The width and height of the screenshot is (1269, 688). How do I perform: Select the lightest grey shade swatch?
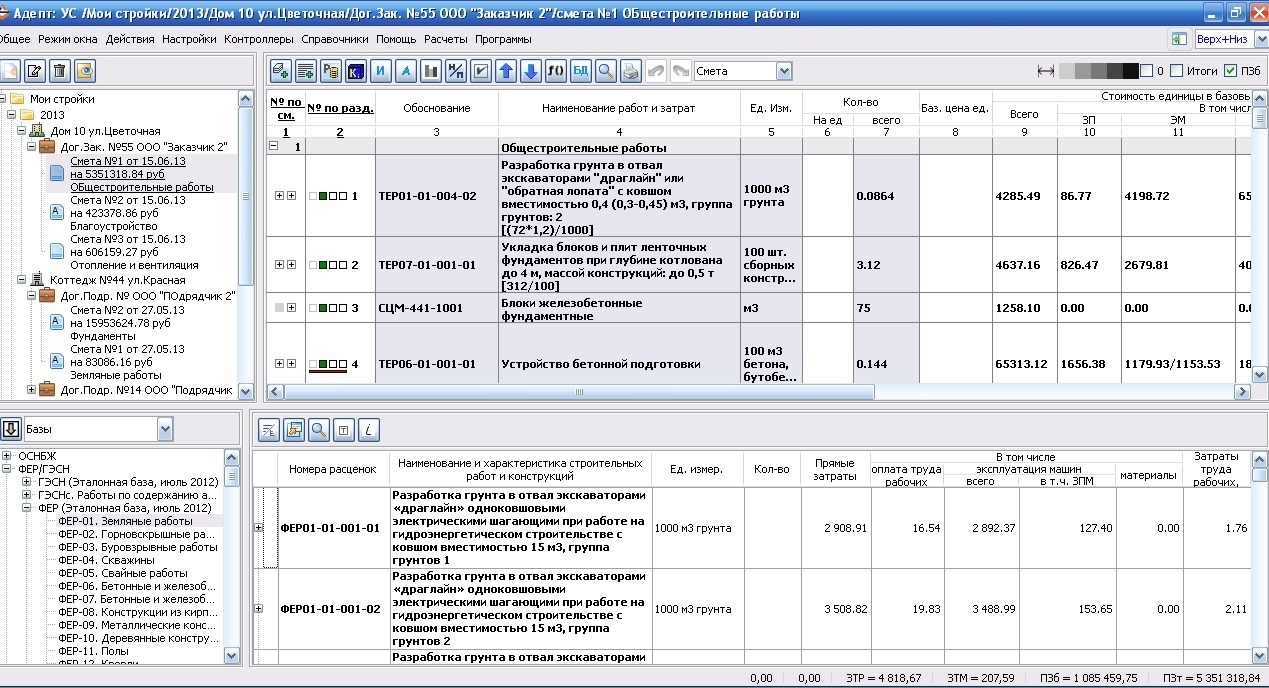tap(1066, 71)
